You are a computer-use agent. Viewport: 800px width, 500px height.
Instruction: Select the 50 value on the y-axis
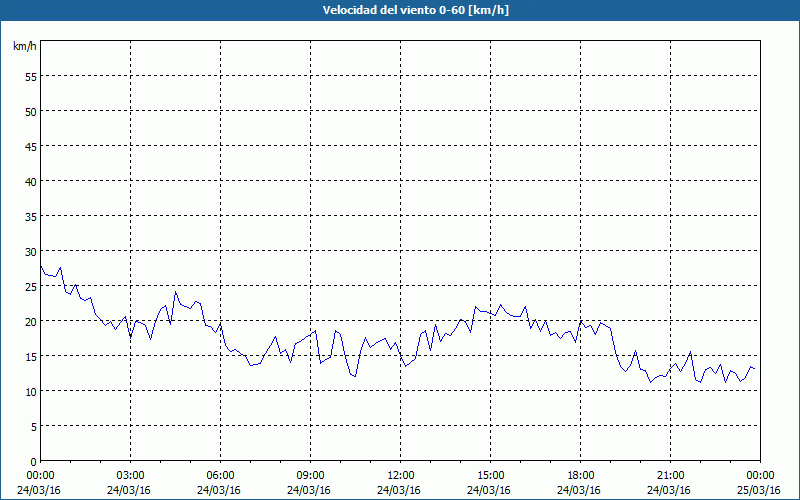[31, 111]
